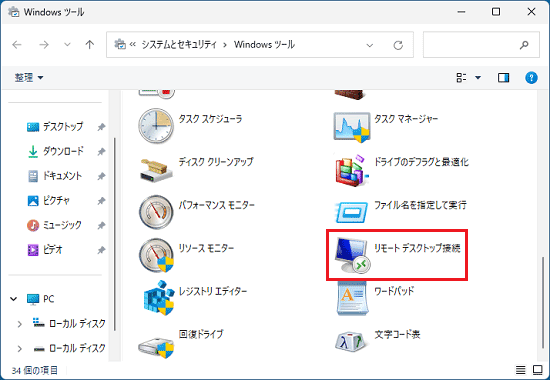Select the second ローカル ディスク drive

69,348
